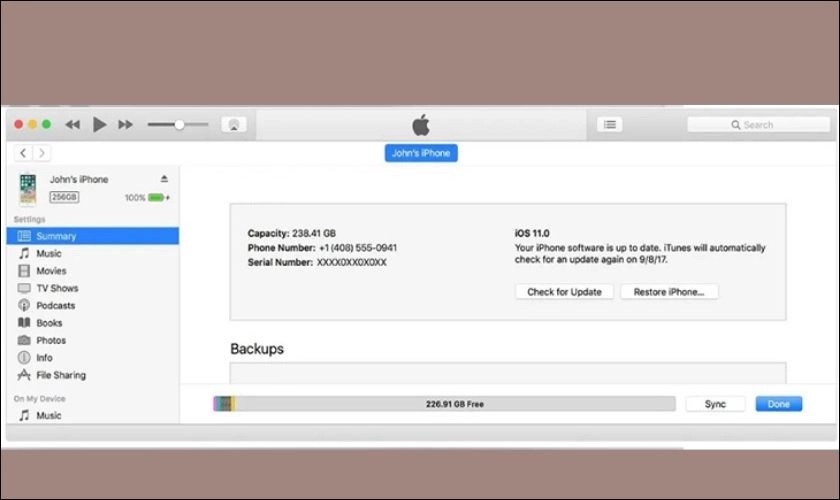Image resolution: width=840 pixels, height=500 pixels.
Task: Click the Photos camera icon
Action: pos(24,340)
